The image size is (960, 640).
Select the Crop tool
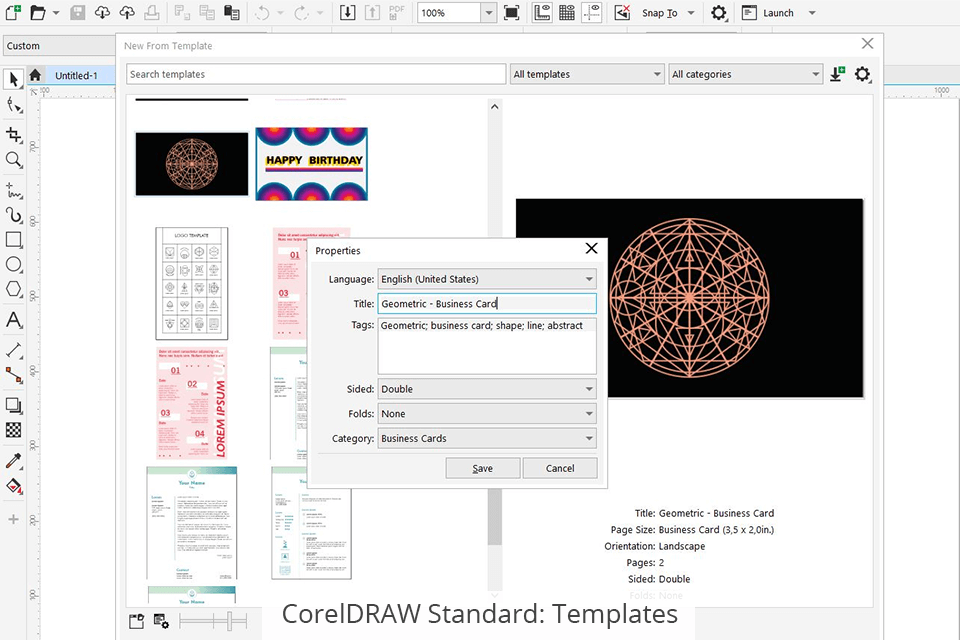tap(13, 134)
